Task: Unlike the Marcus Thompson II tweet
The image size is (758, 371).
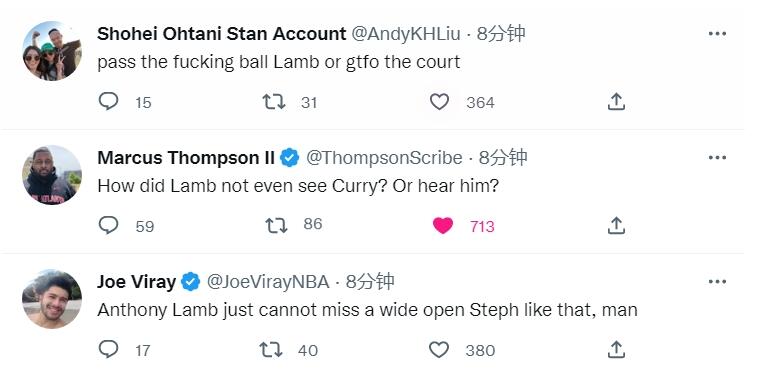Action: click(443, 225)
